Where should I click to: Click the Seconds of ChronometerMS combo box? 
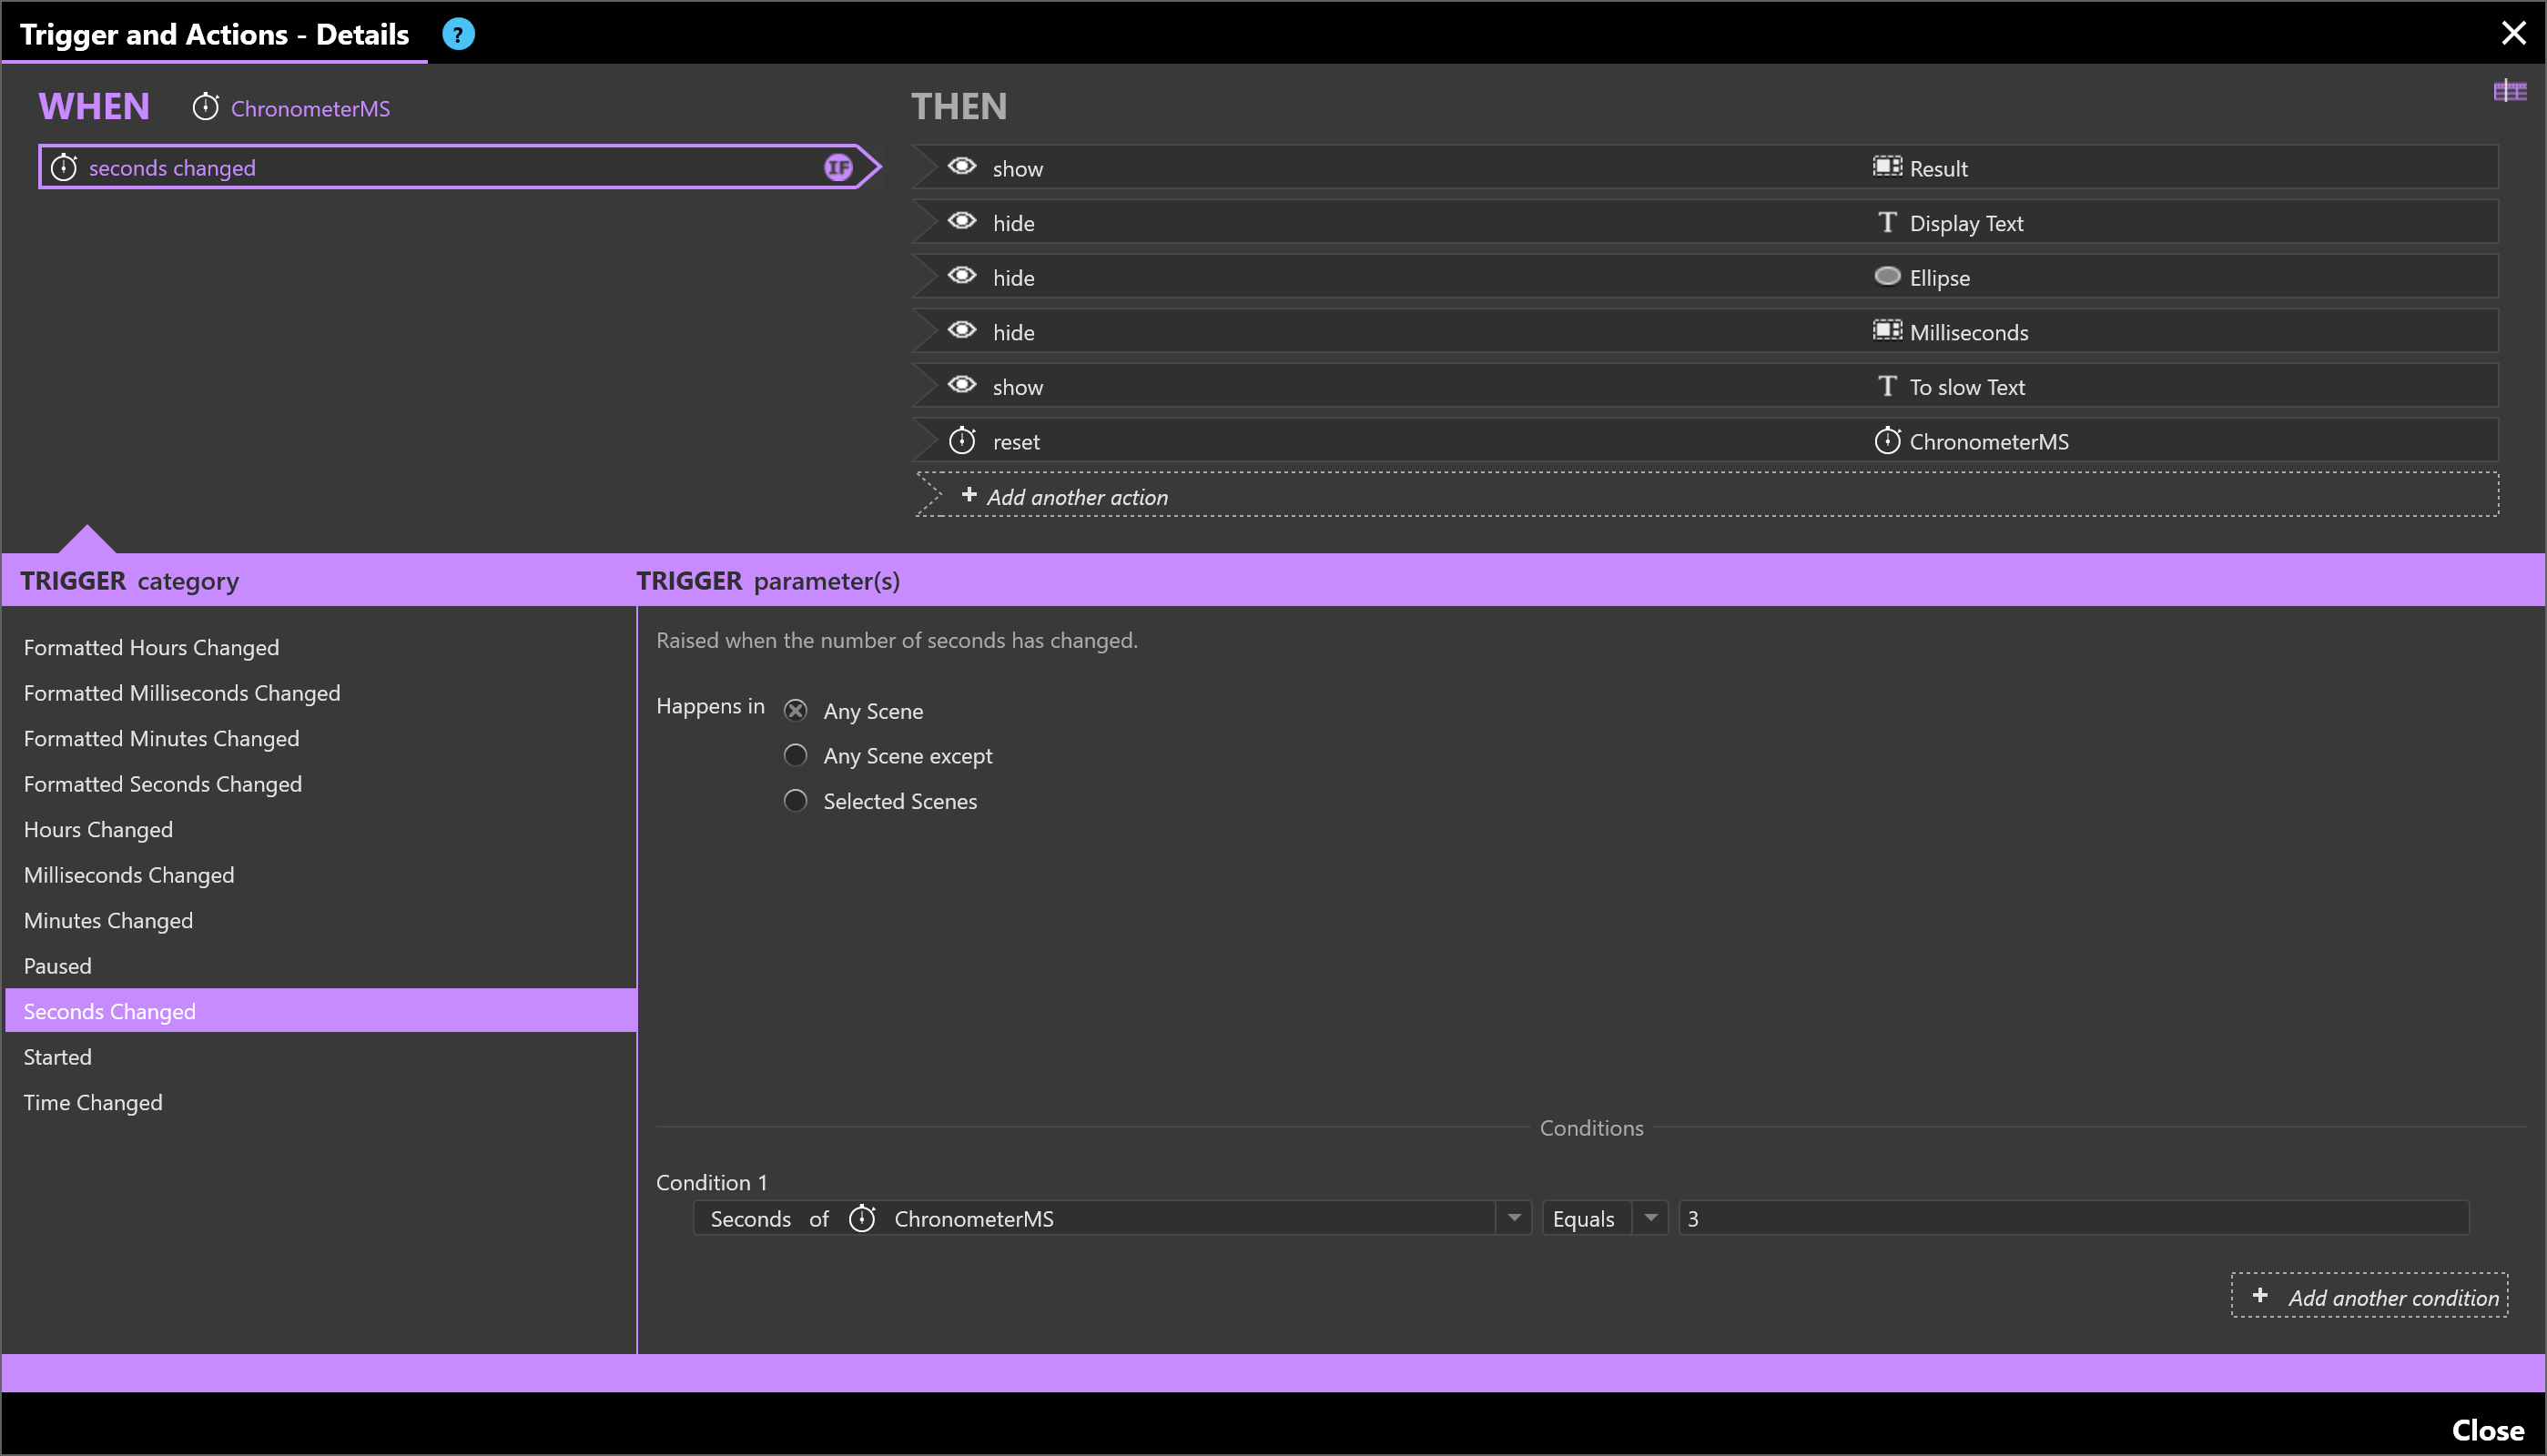point(1112,1218)
